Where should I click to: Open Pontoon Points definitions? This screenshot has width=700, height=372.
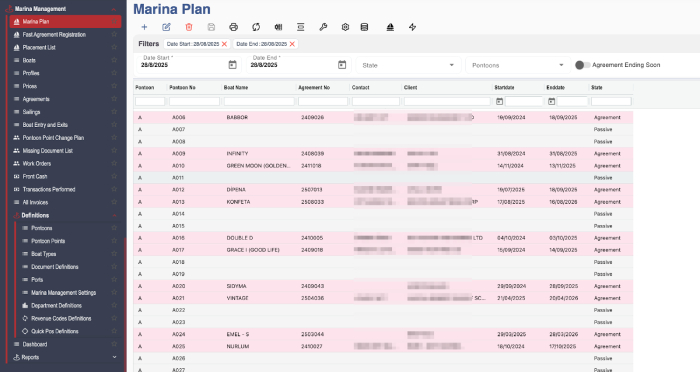48,241
